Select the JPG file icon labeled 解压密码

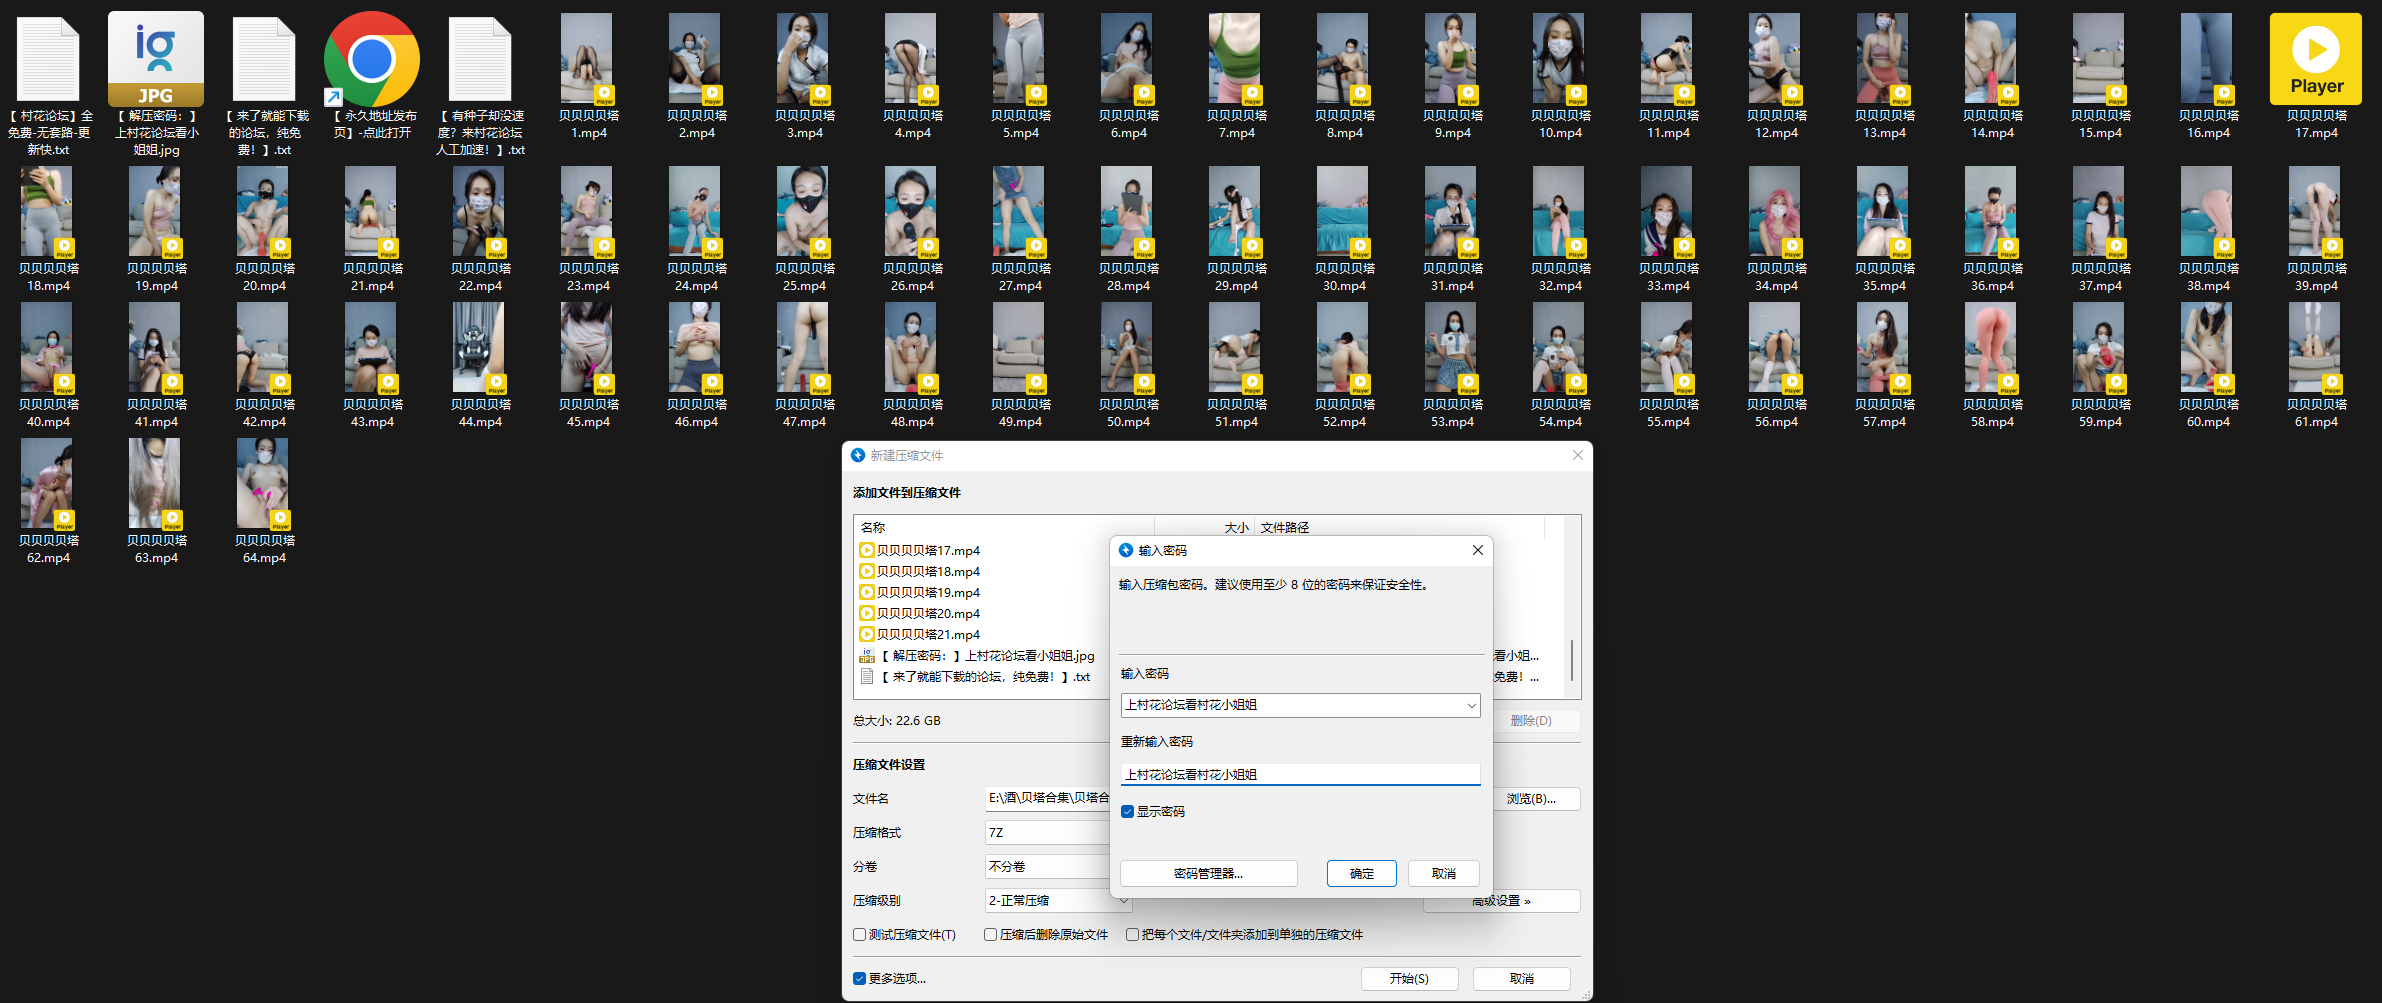[x=155, y=60]
